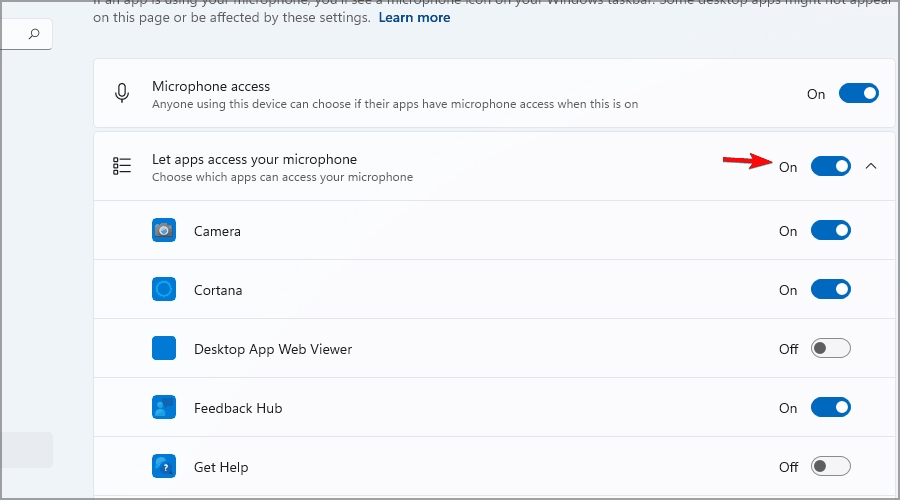Select the Feedback Hub row label

[x=238, y=408]
